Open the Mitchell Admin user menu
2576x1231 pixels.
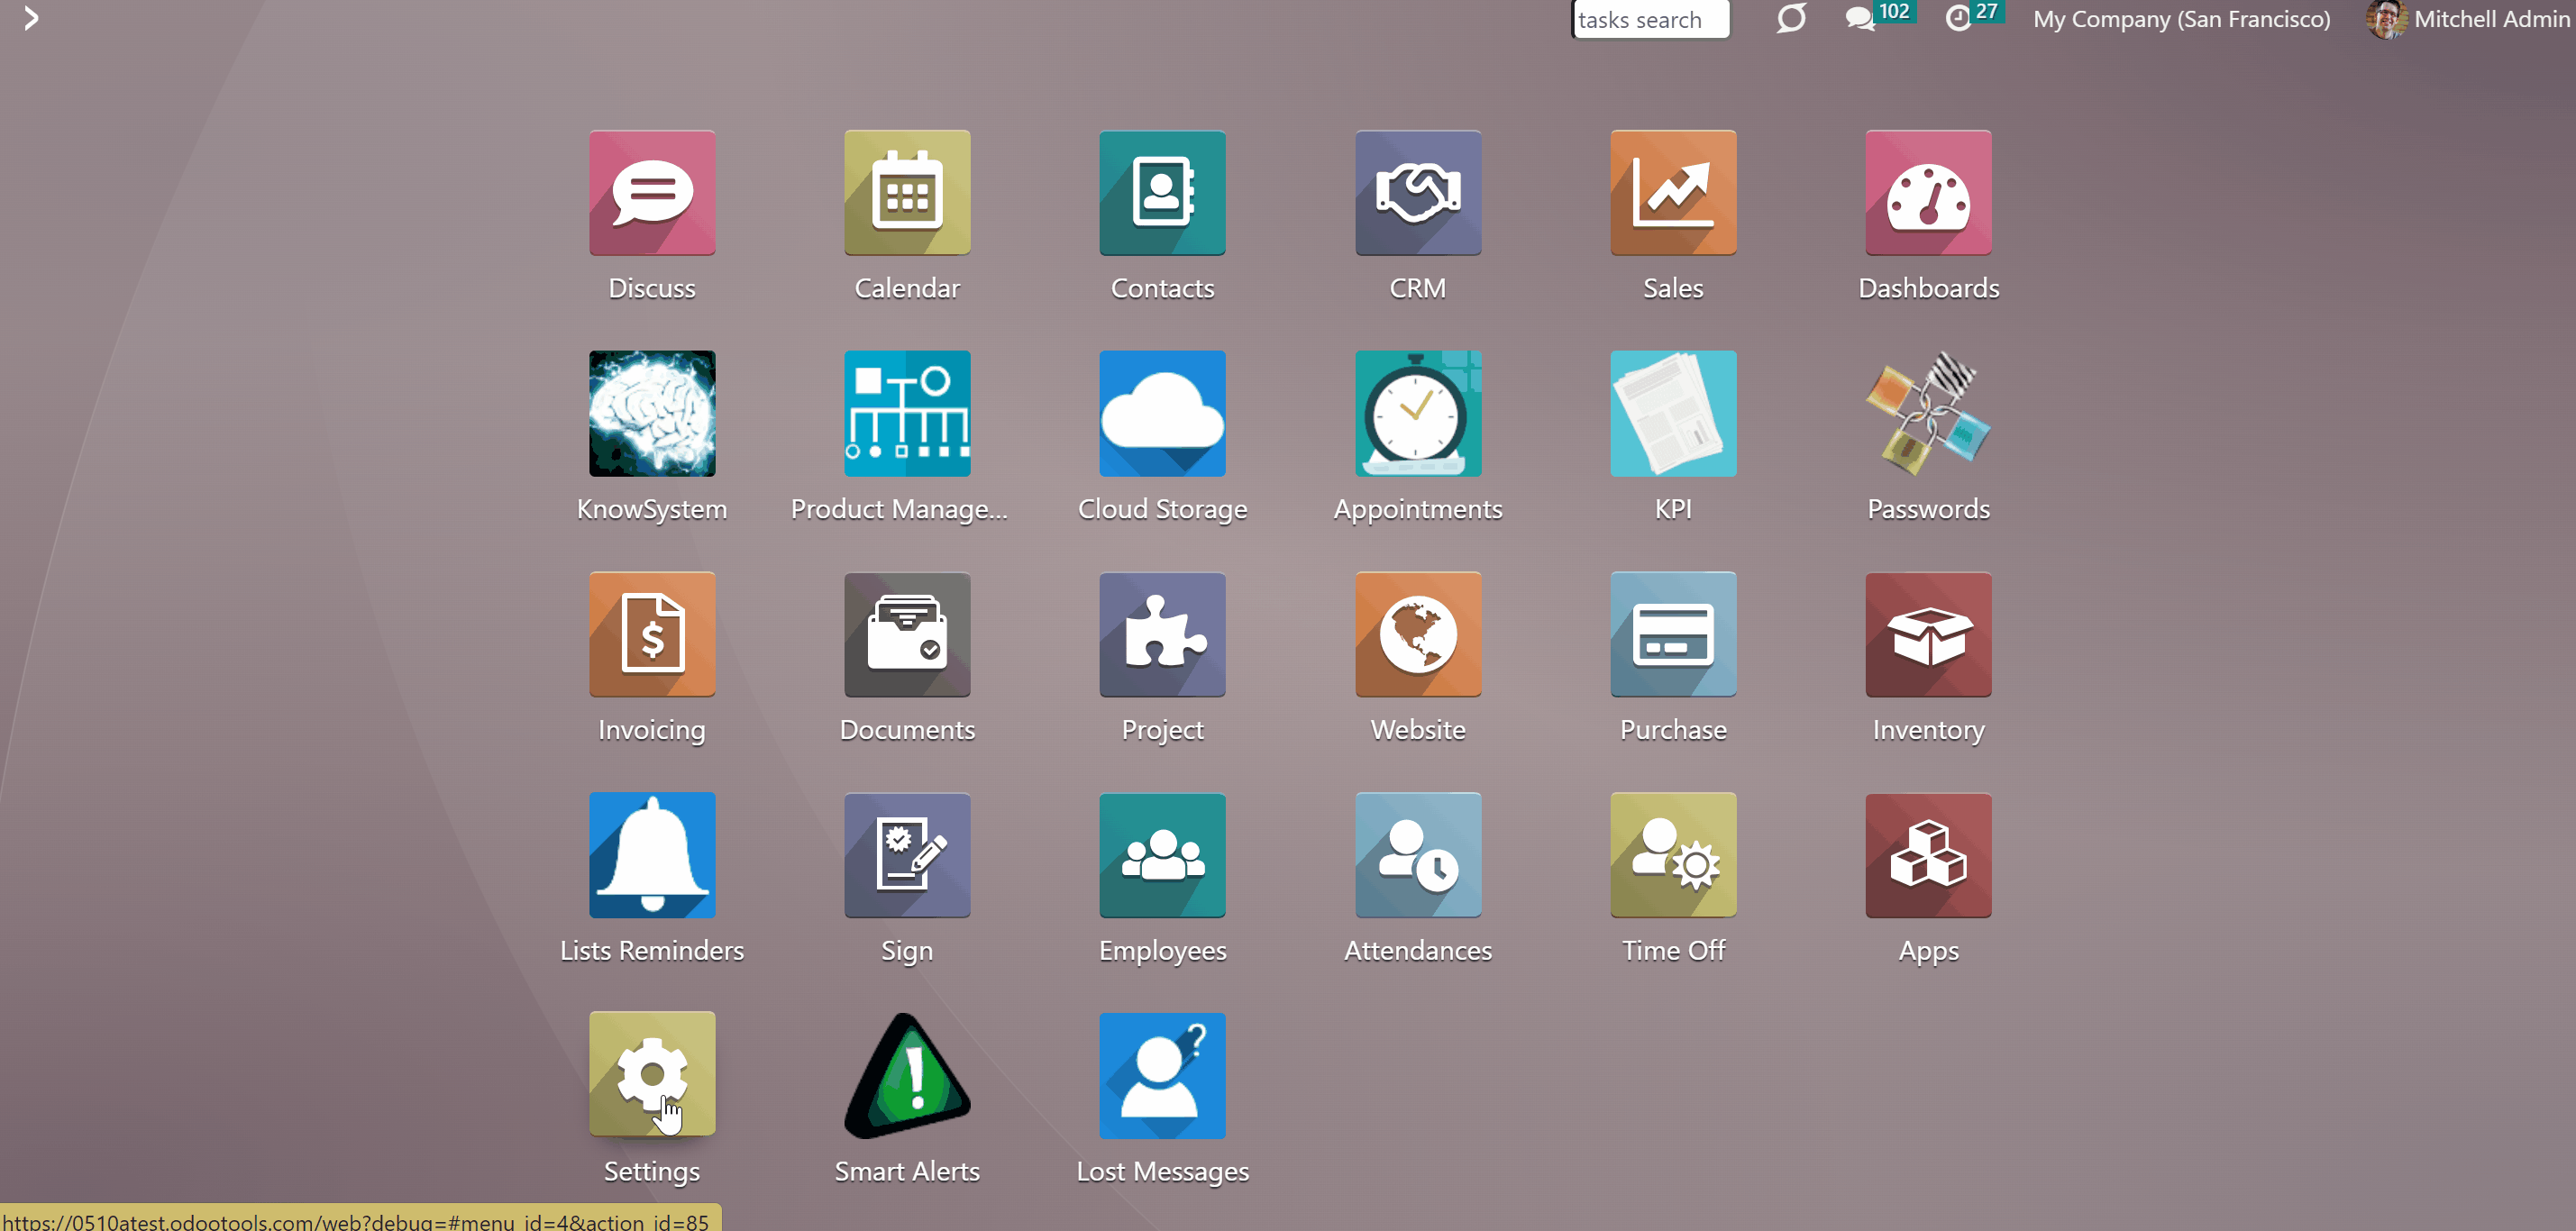tap(2470, 19)
